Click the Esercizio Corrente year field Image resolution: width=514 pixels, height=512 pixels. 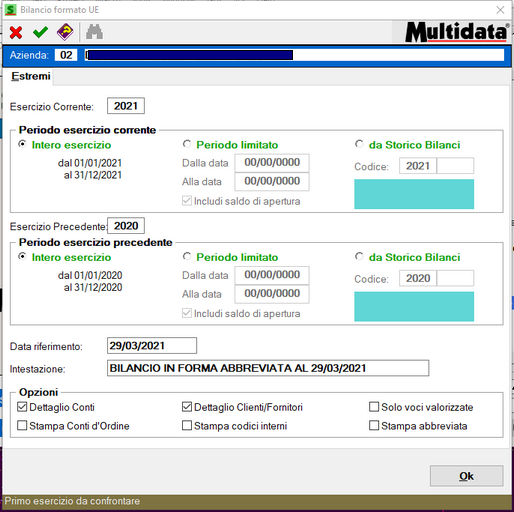tap(126, 106)
